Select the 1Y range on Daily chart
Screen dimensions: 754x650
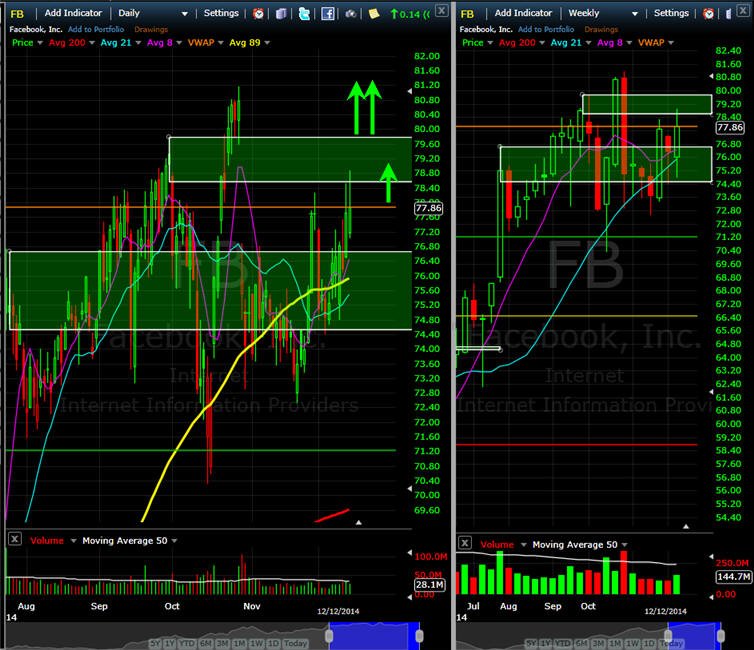click(169, 643)
